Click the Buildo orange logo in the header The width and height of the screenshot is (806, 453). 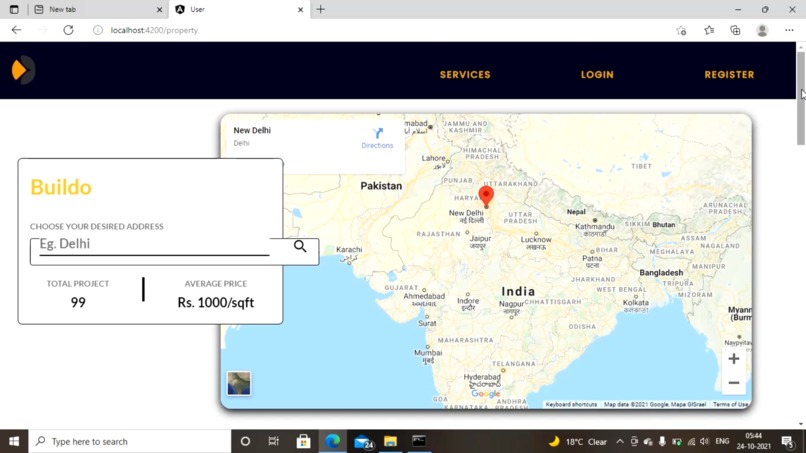(23, 70)
